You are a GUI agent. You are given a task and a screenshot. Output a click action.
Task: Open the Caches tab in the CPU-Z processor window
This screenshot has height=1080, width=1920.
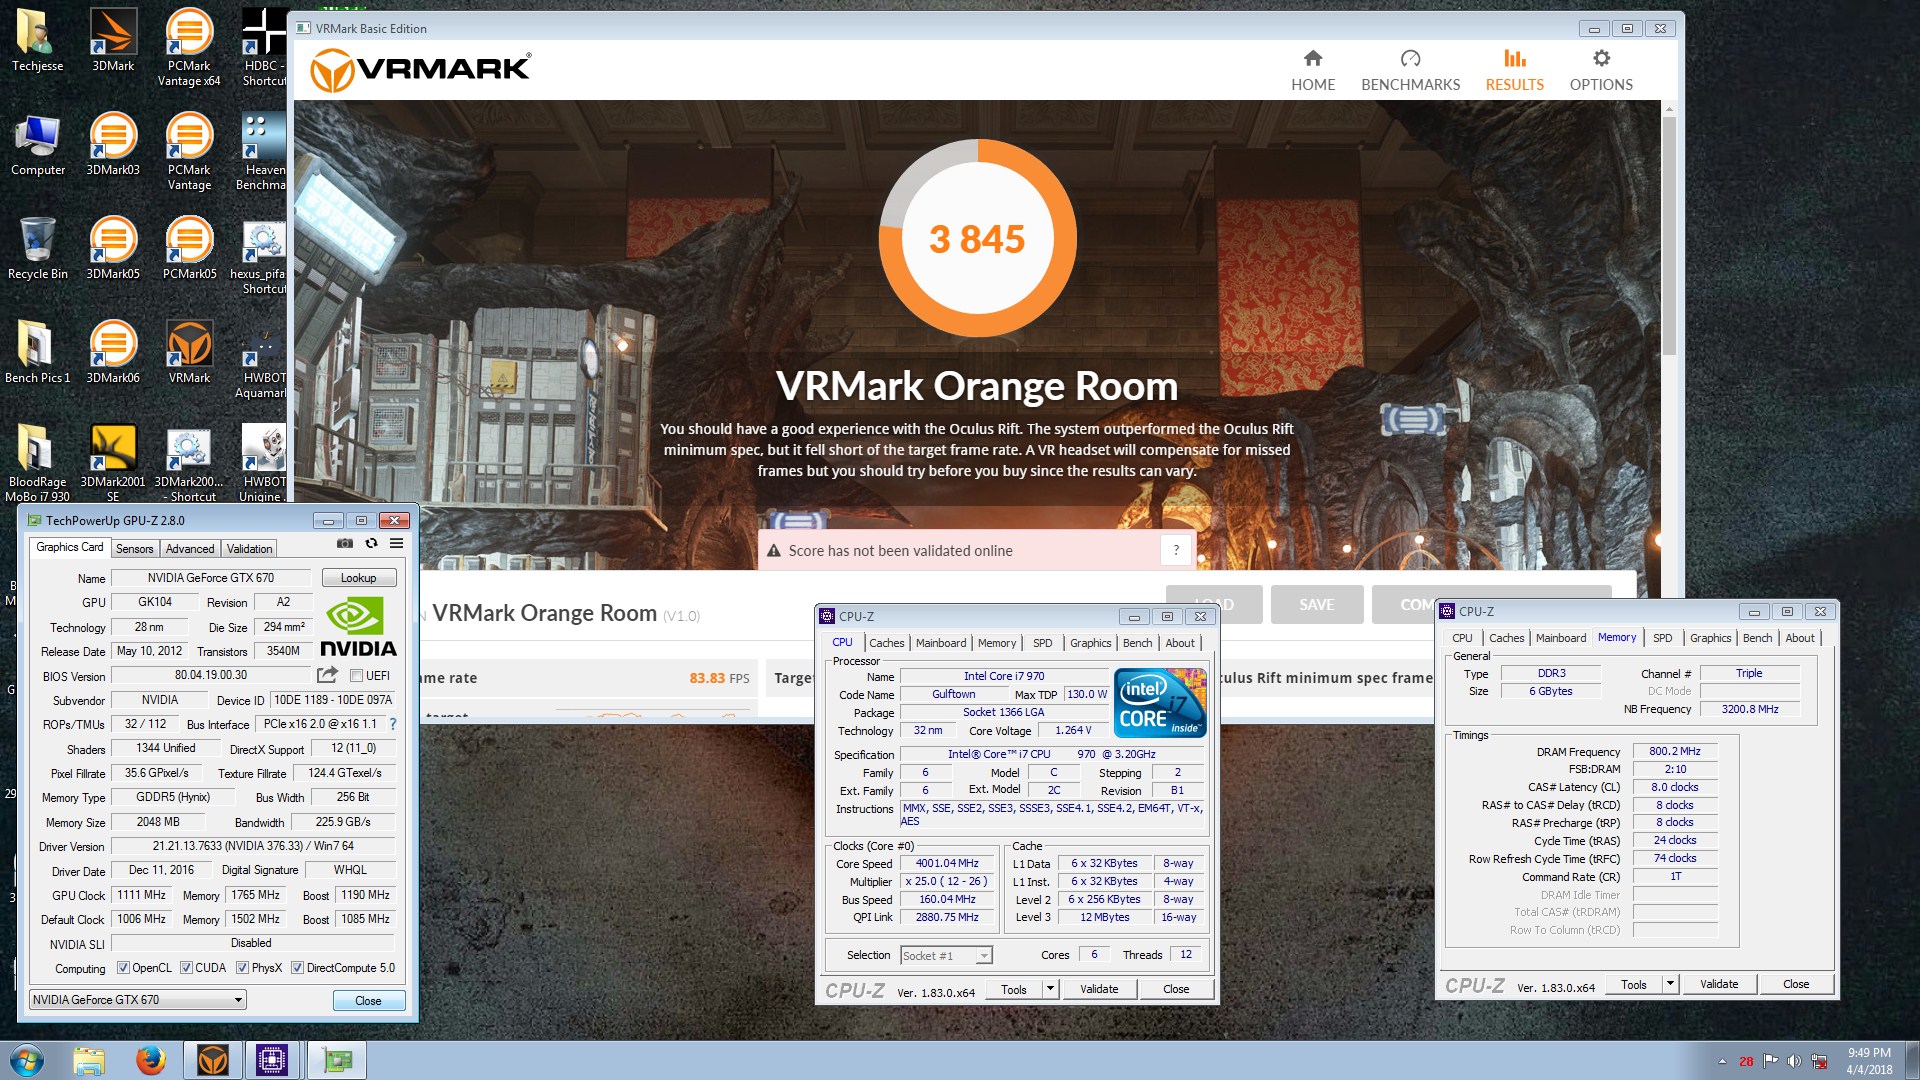pyautogui.click(x=886, y=643)
